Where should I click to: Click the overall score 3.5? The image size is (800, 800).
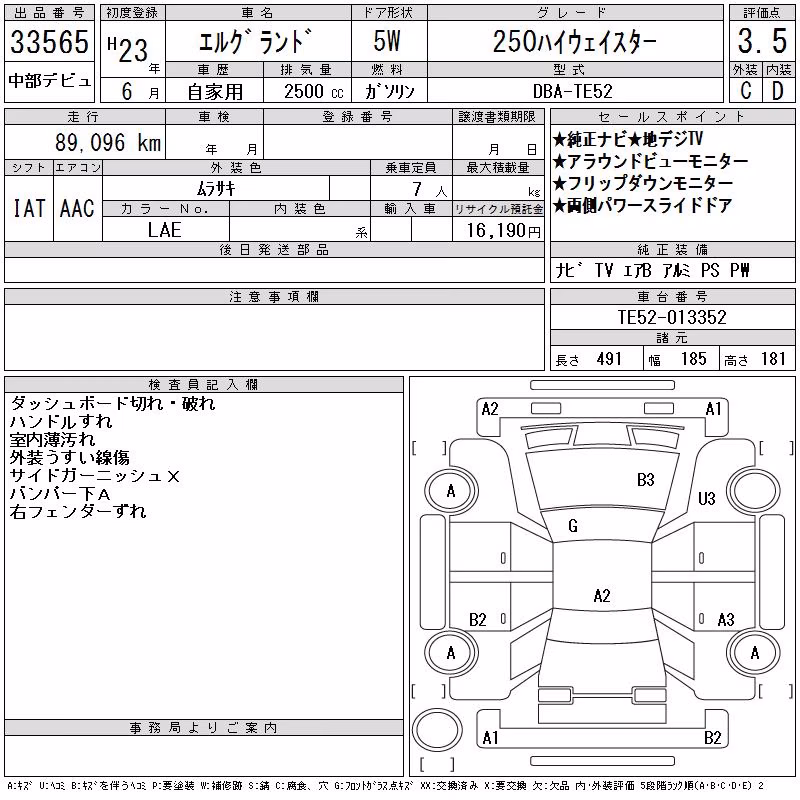pos(762,41)
